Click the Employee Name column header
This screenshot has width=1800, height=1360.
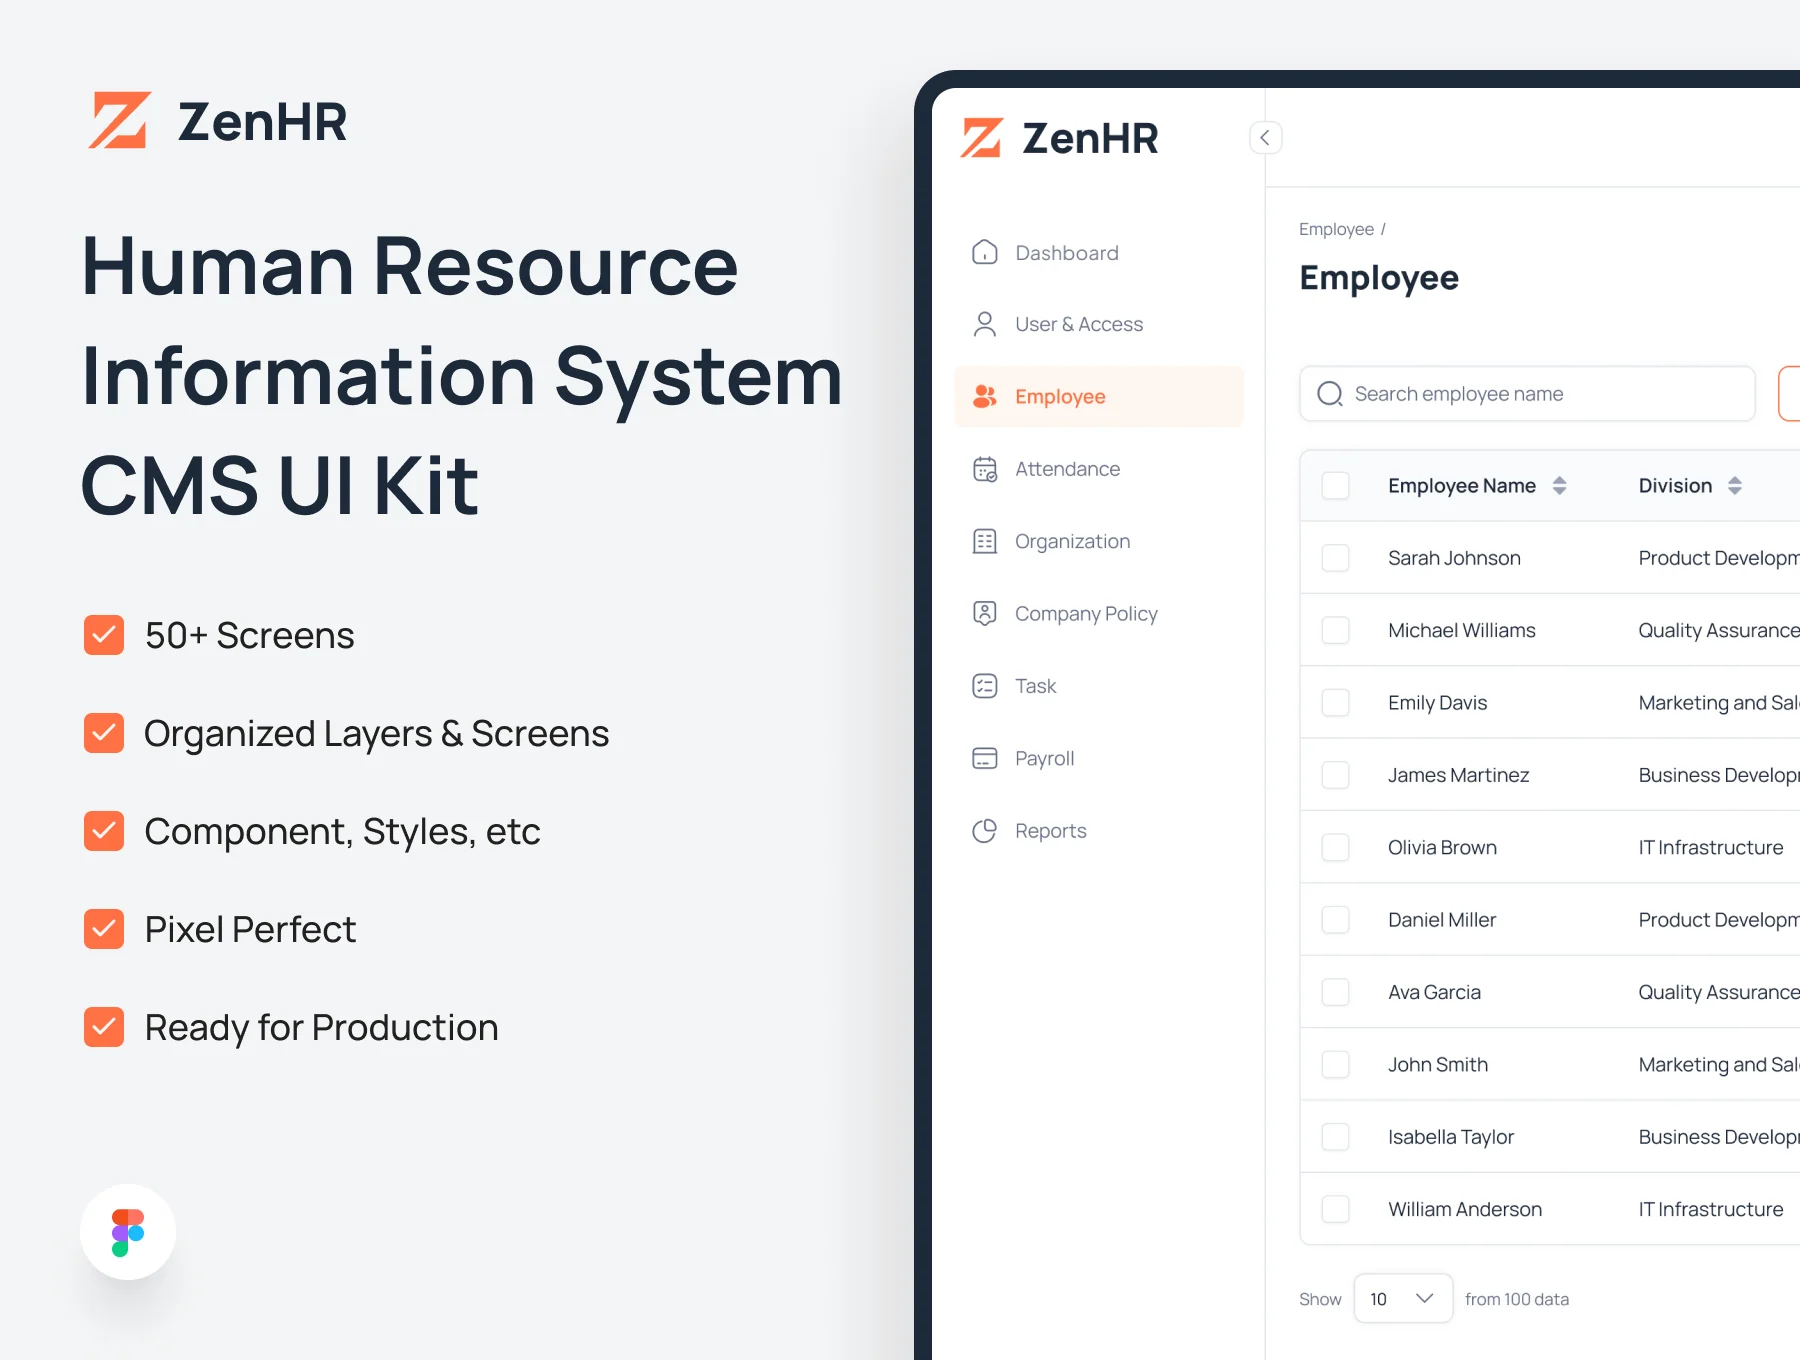coord(1462,486)
